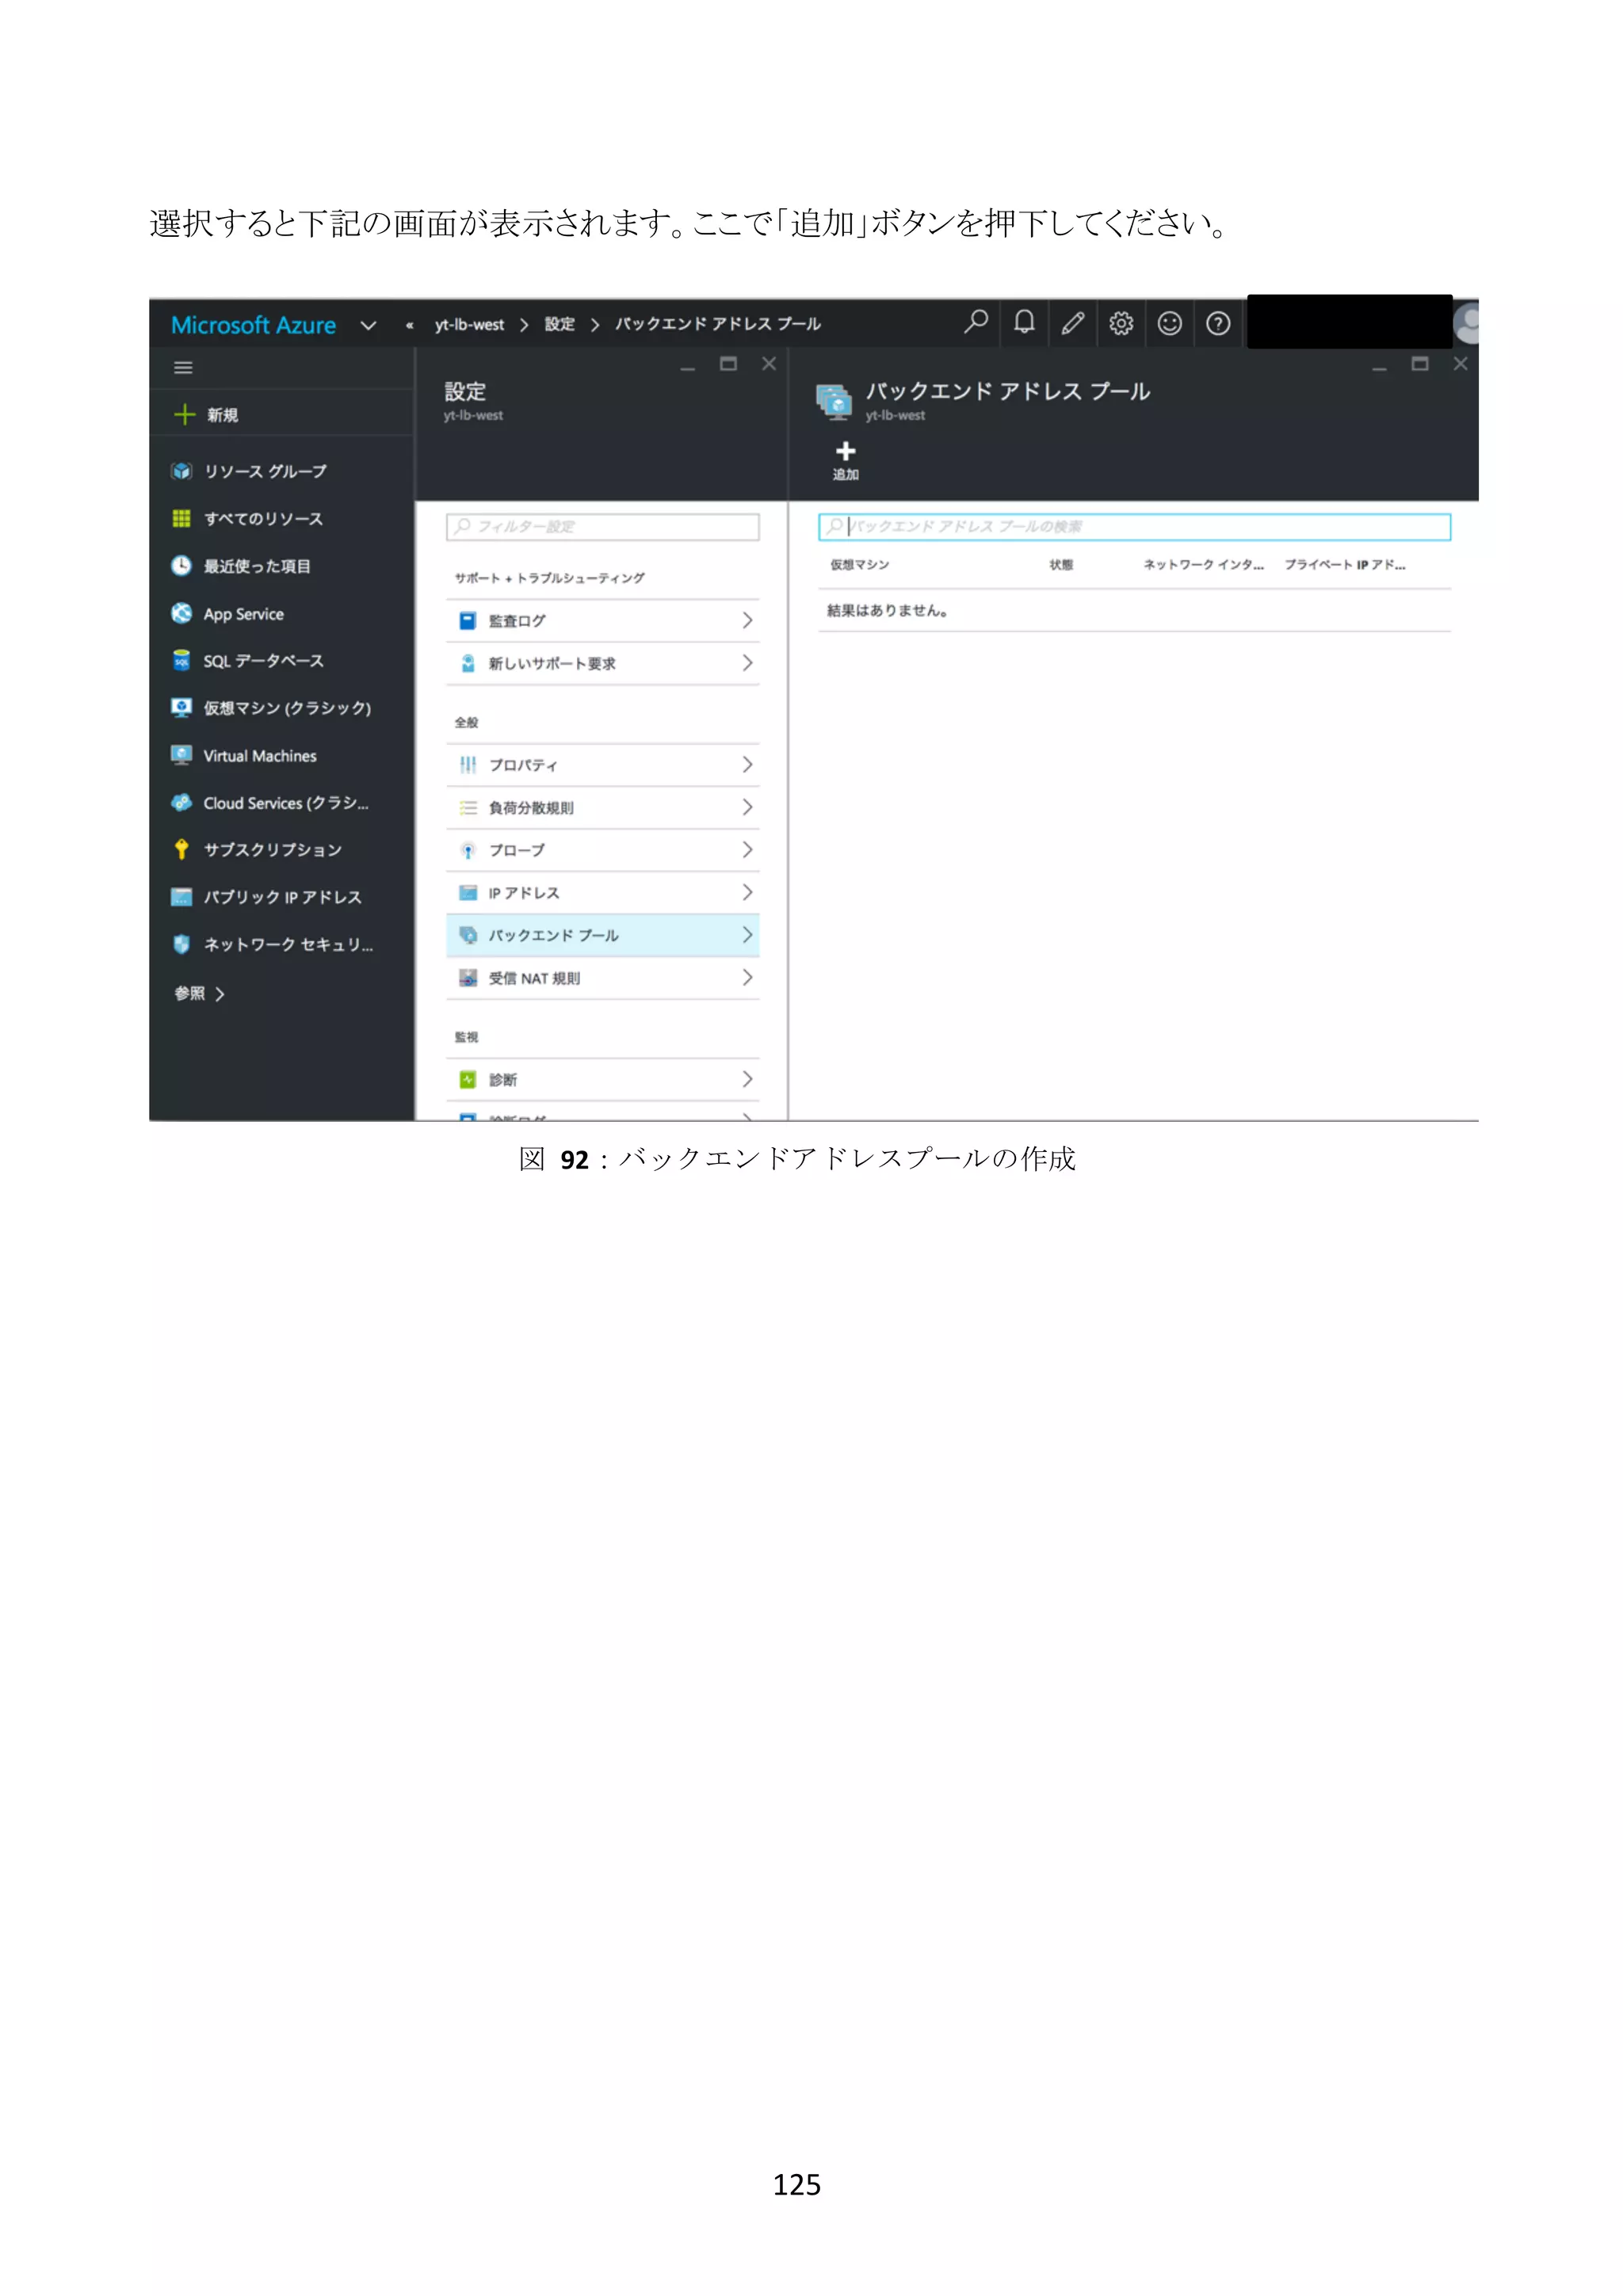The width and height of the screenshot is (1623, 2296).
Task: Open Virtual Machines in the sidebar
Action: (x=259, y=756)
